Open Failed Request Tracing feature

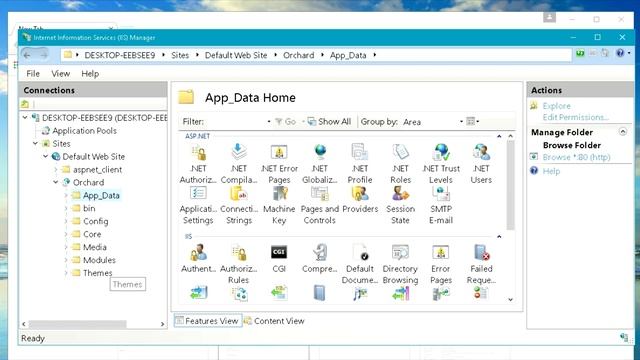point(481,264)
